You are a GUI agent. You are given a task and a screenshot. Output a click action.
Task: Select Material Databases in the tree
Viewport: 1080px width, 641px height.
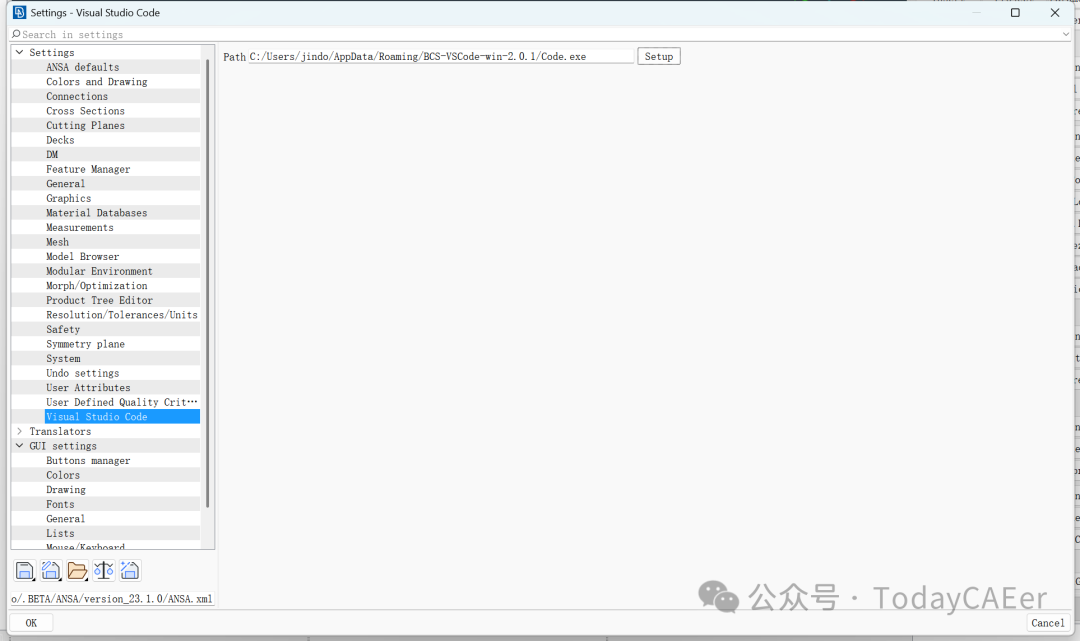96,213
